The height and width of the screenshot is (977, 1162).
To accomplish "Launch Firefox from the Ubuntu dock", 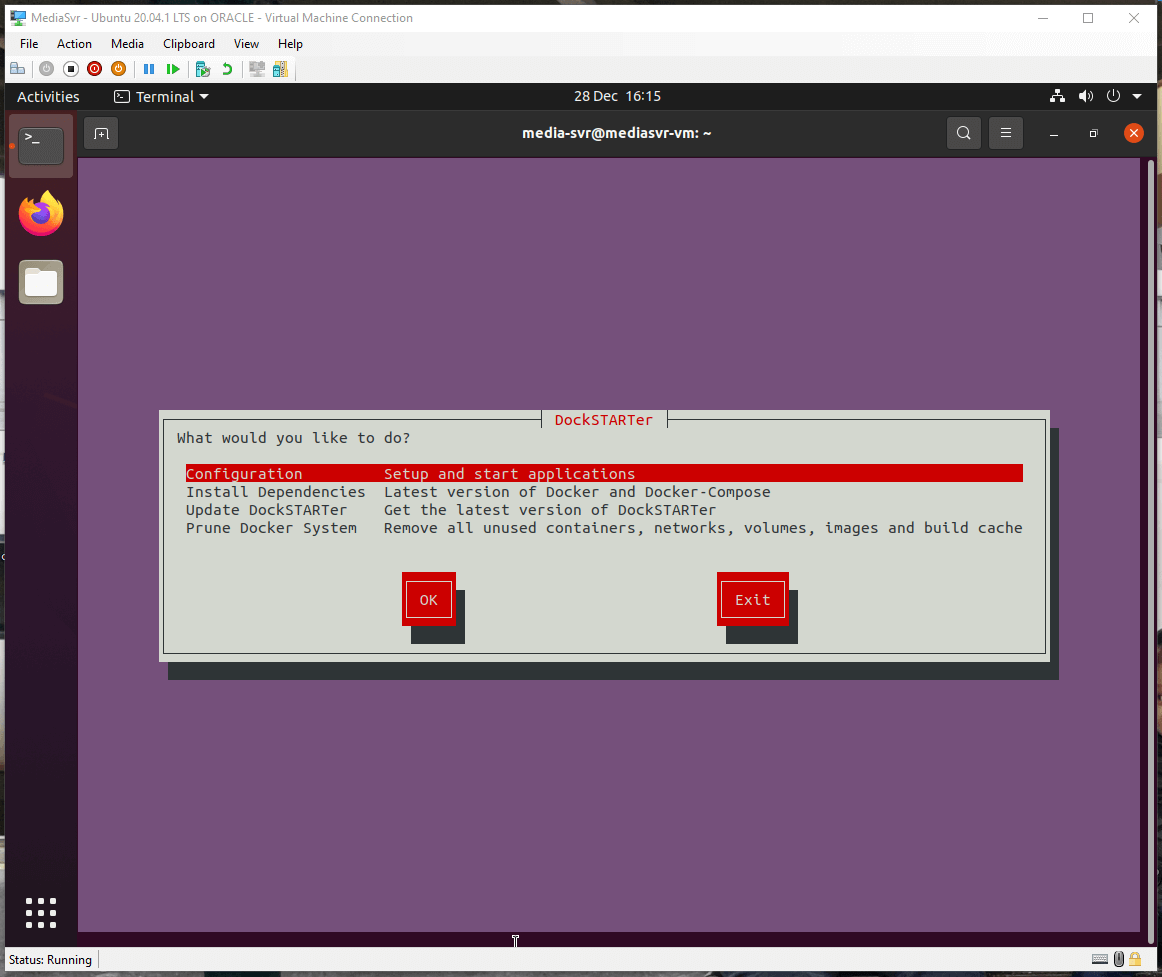I will click(x=41, y=213).
